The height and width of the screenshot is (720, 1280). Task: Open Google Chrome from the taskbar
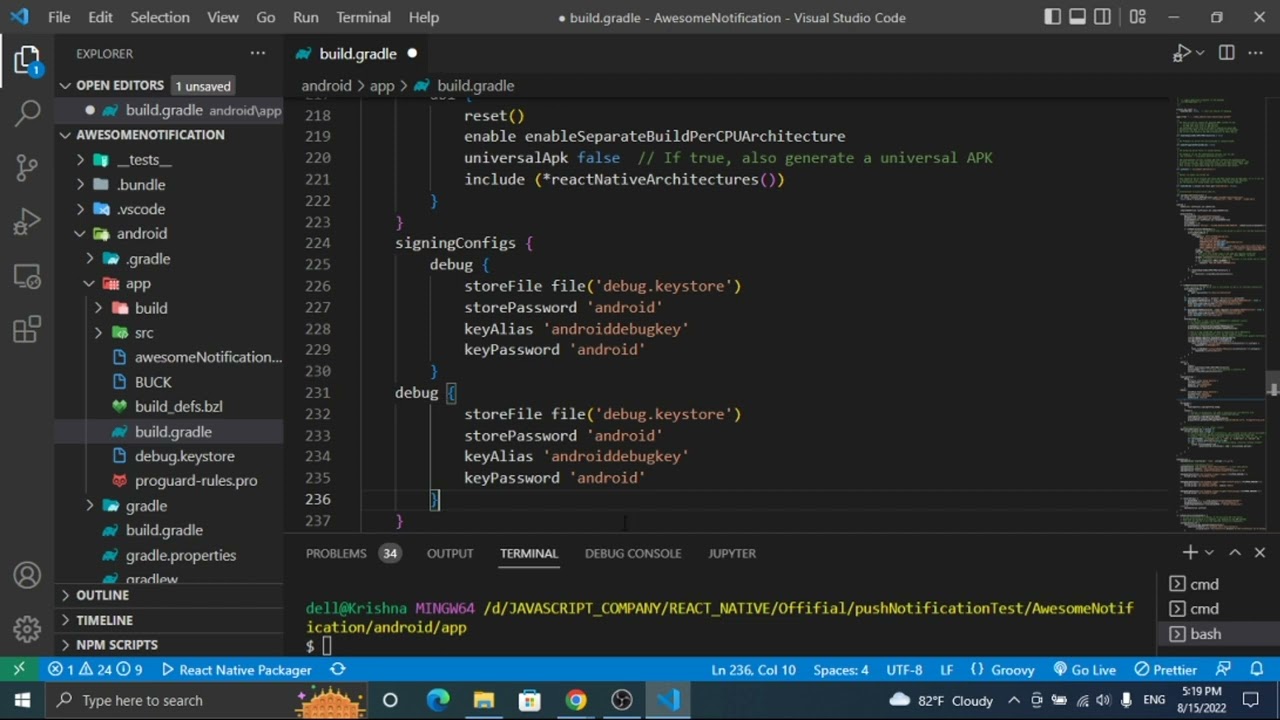click(576, 700)
